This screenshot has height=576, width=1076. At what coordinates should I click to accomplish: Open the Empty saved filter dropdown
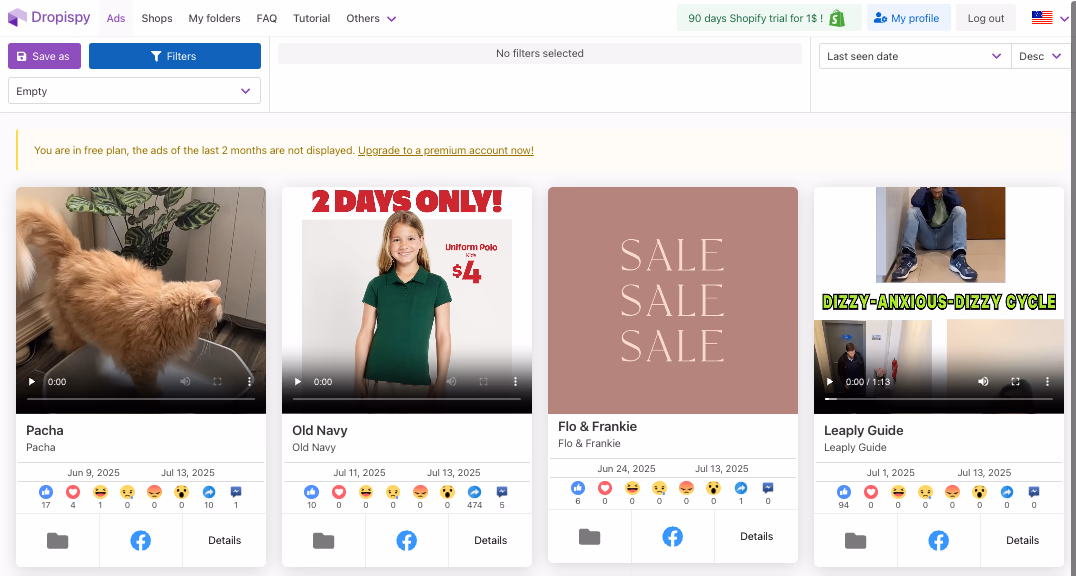tap(134, 91)
